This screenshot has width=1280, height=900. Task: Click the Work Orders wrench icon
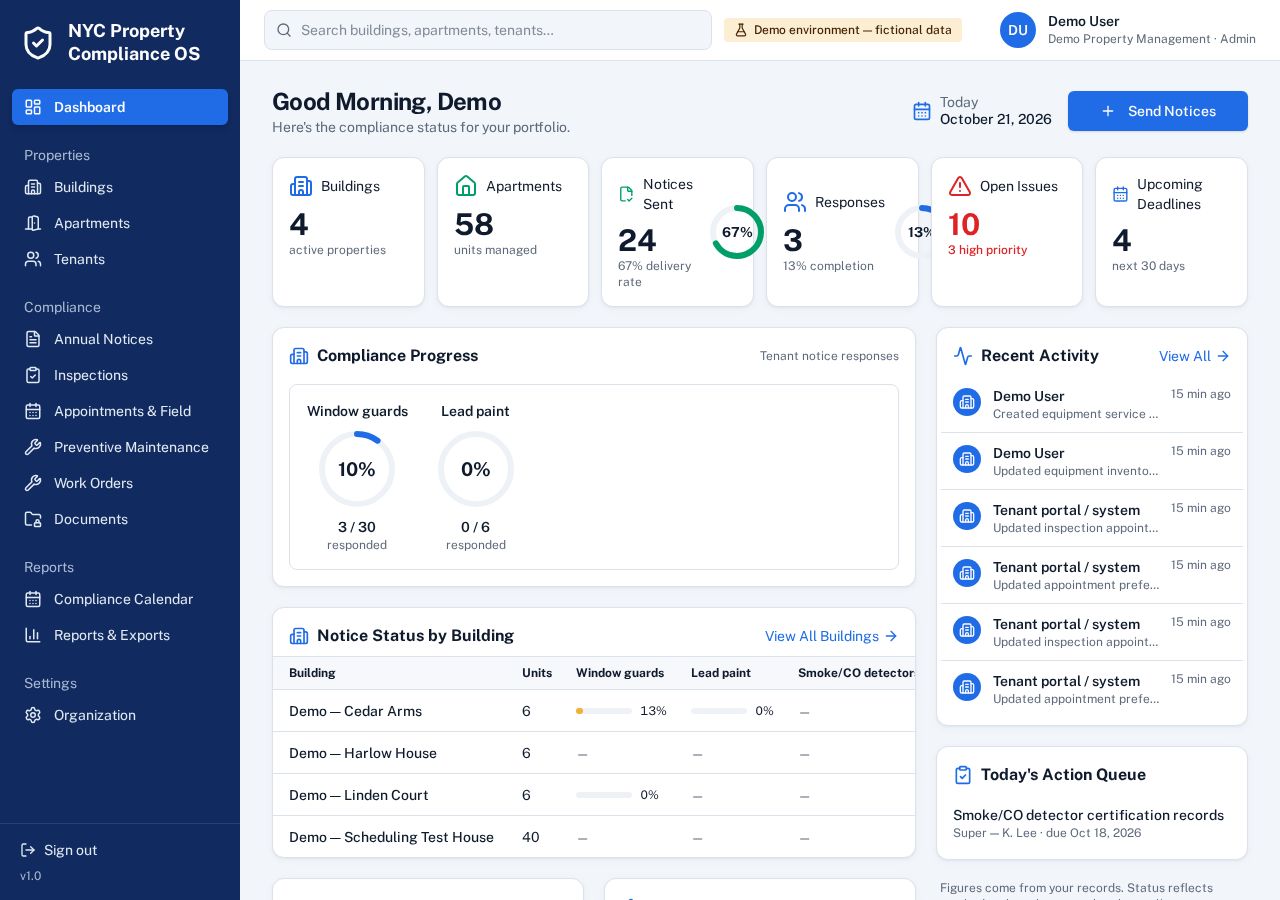click(x=33, y=483)
